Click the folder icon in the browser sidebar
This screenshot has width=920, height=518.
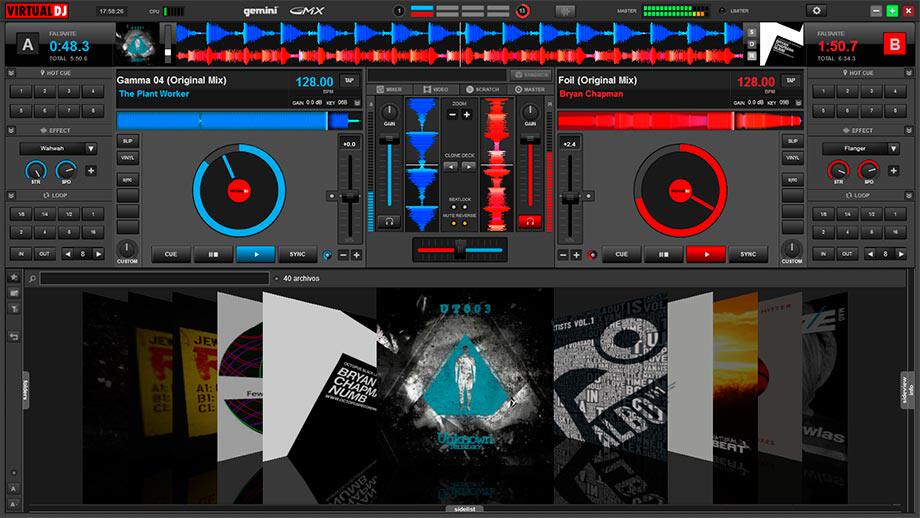click(x=14, y=293)
